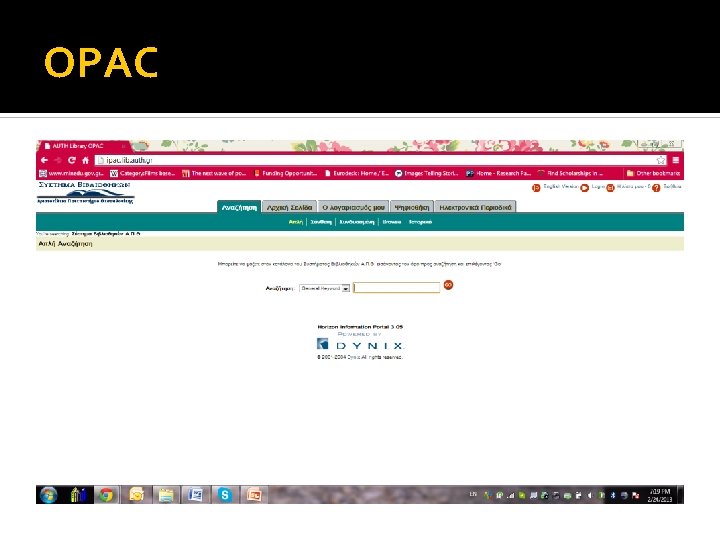The image size is (720, 540).
Task: Click the Bluetooth tray icon
Action: (613, 495)
